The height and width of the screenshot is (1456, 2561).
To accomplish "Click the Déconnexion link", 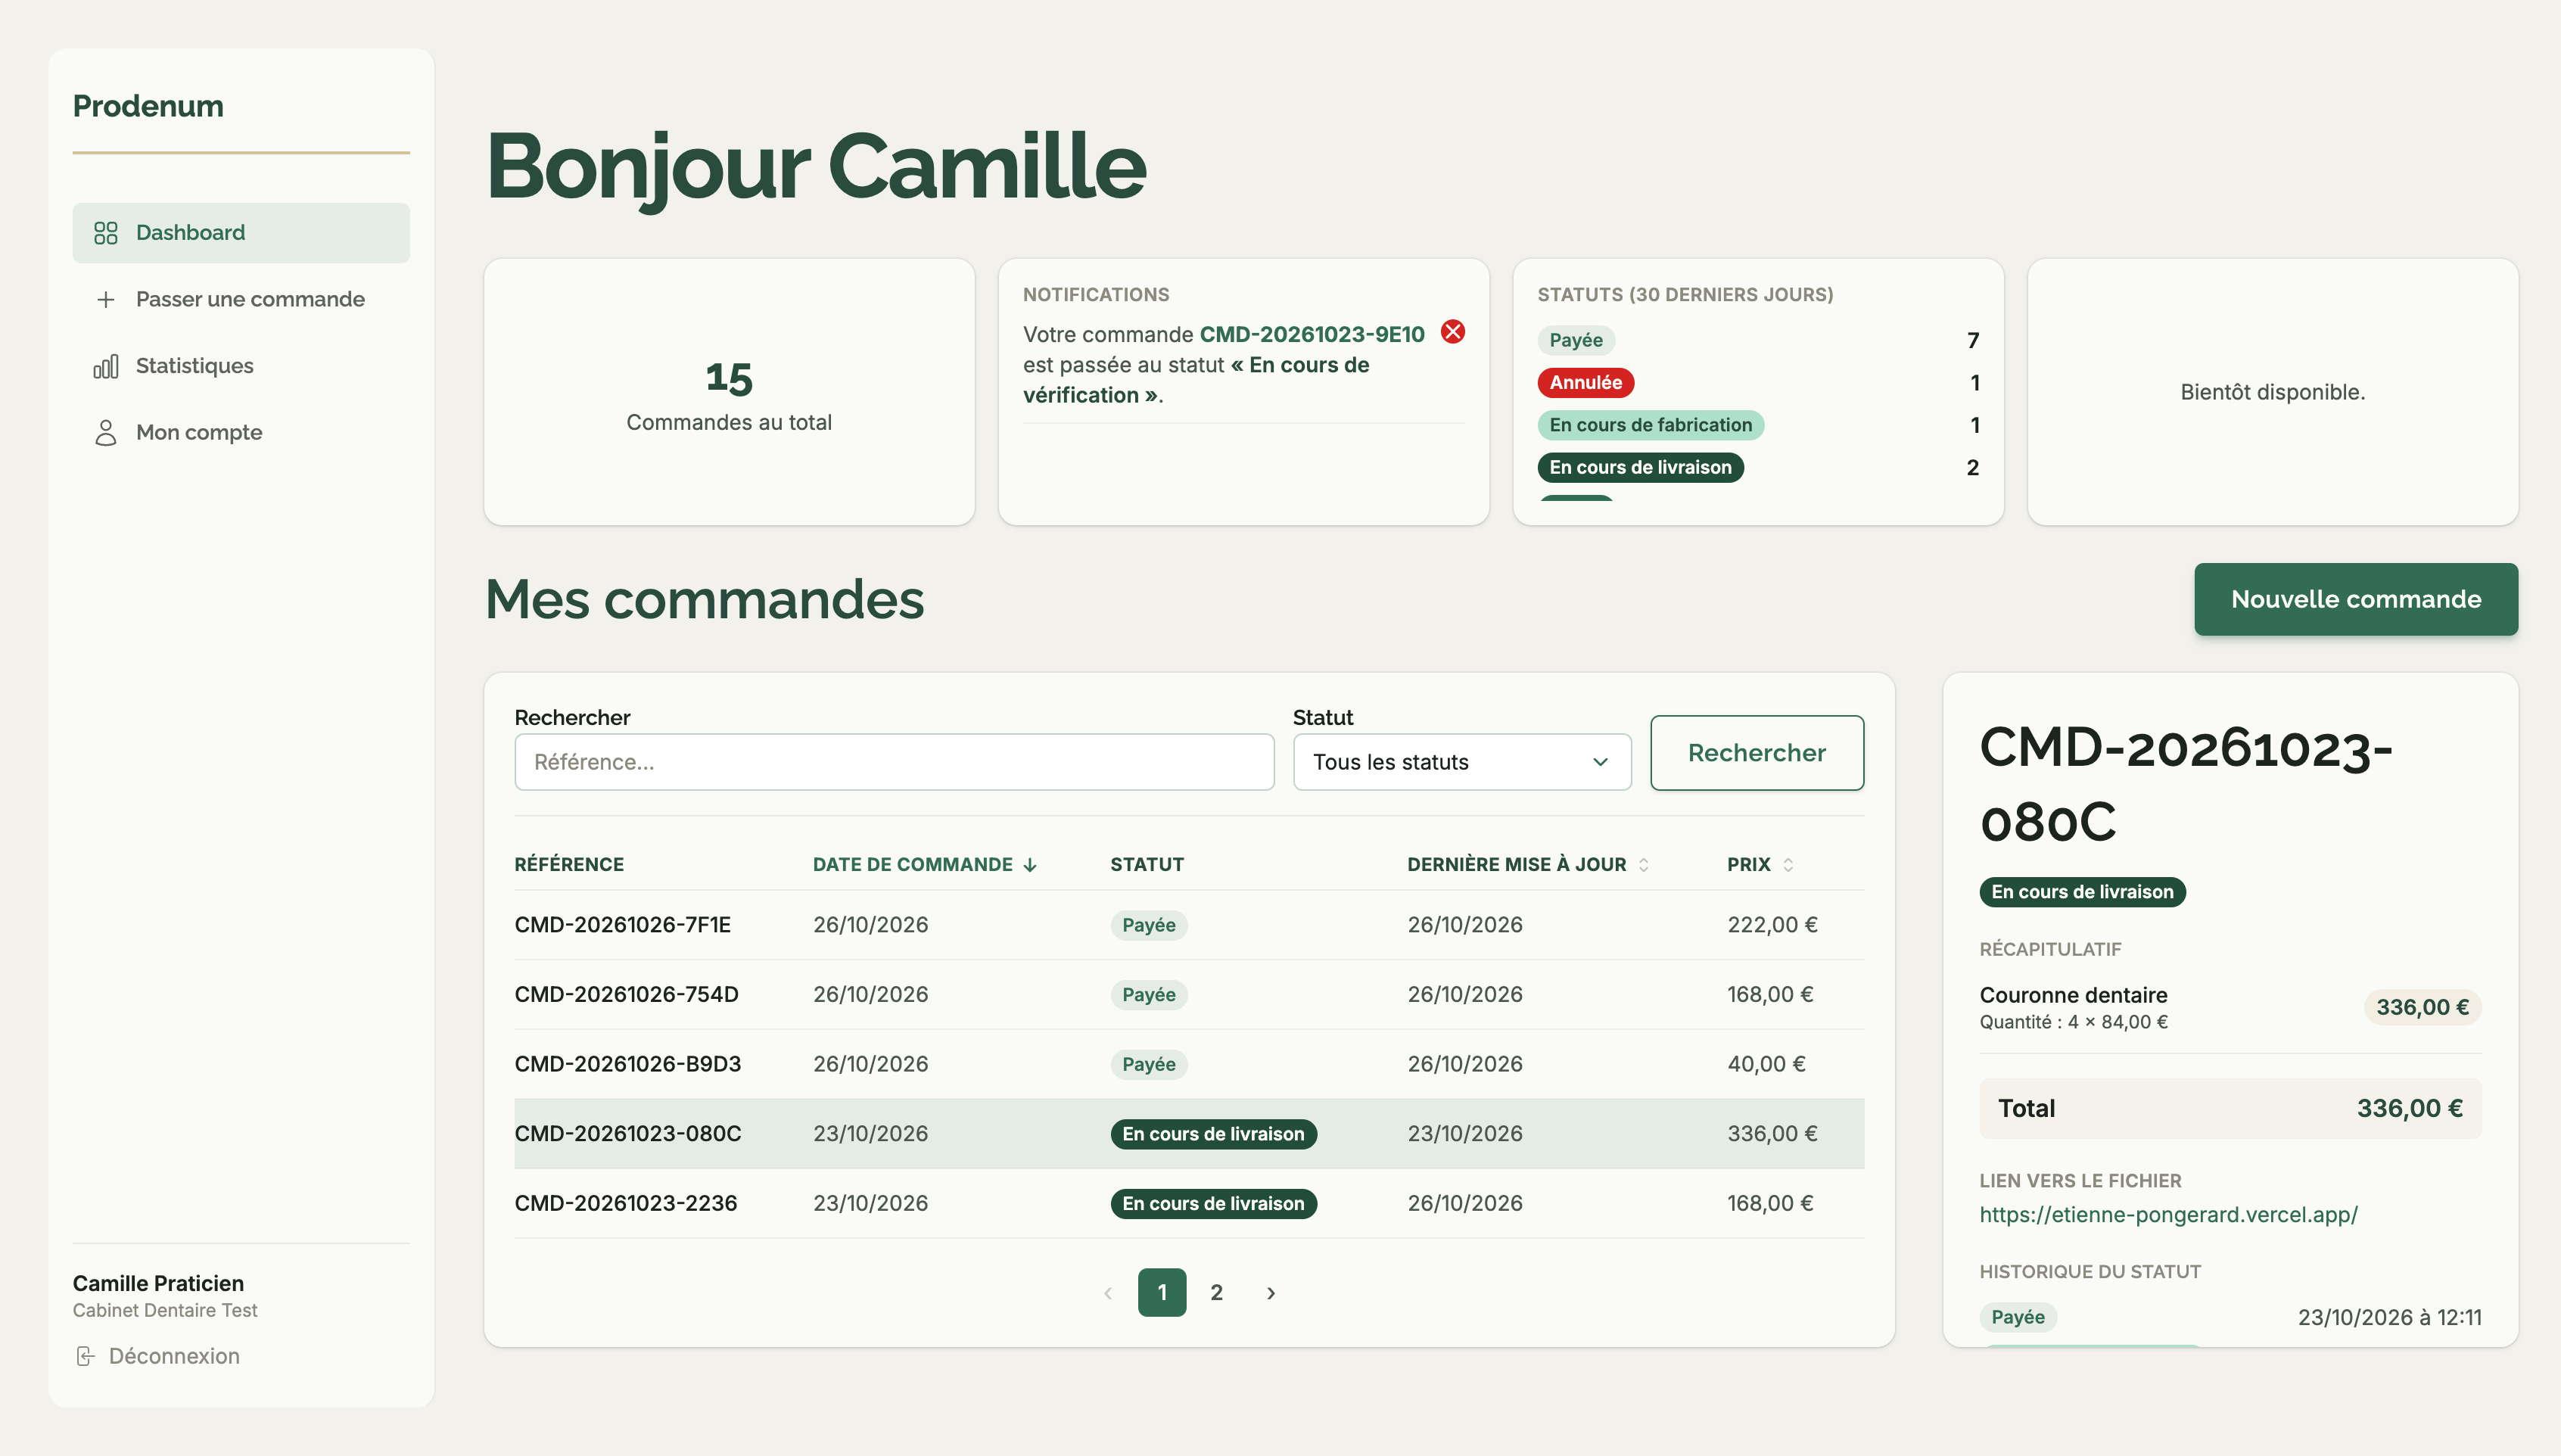I will pyautogui.click(x=158, y=1356).
